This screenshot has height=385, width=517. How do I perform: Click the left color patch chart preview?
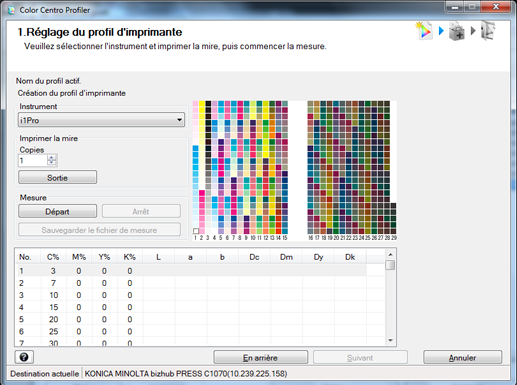240,167
